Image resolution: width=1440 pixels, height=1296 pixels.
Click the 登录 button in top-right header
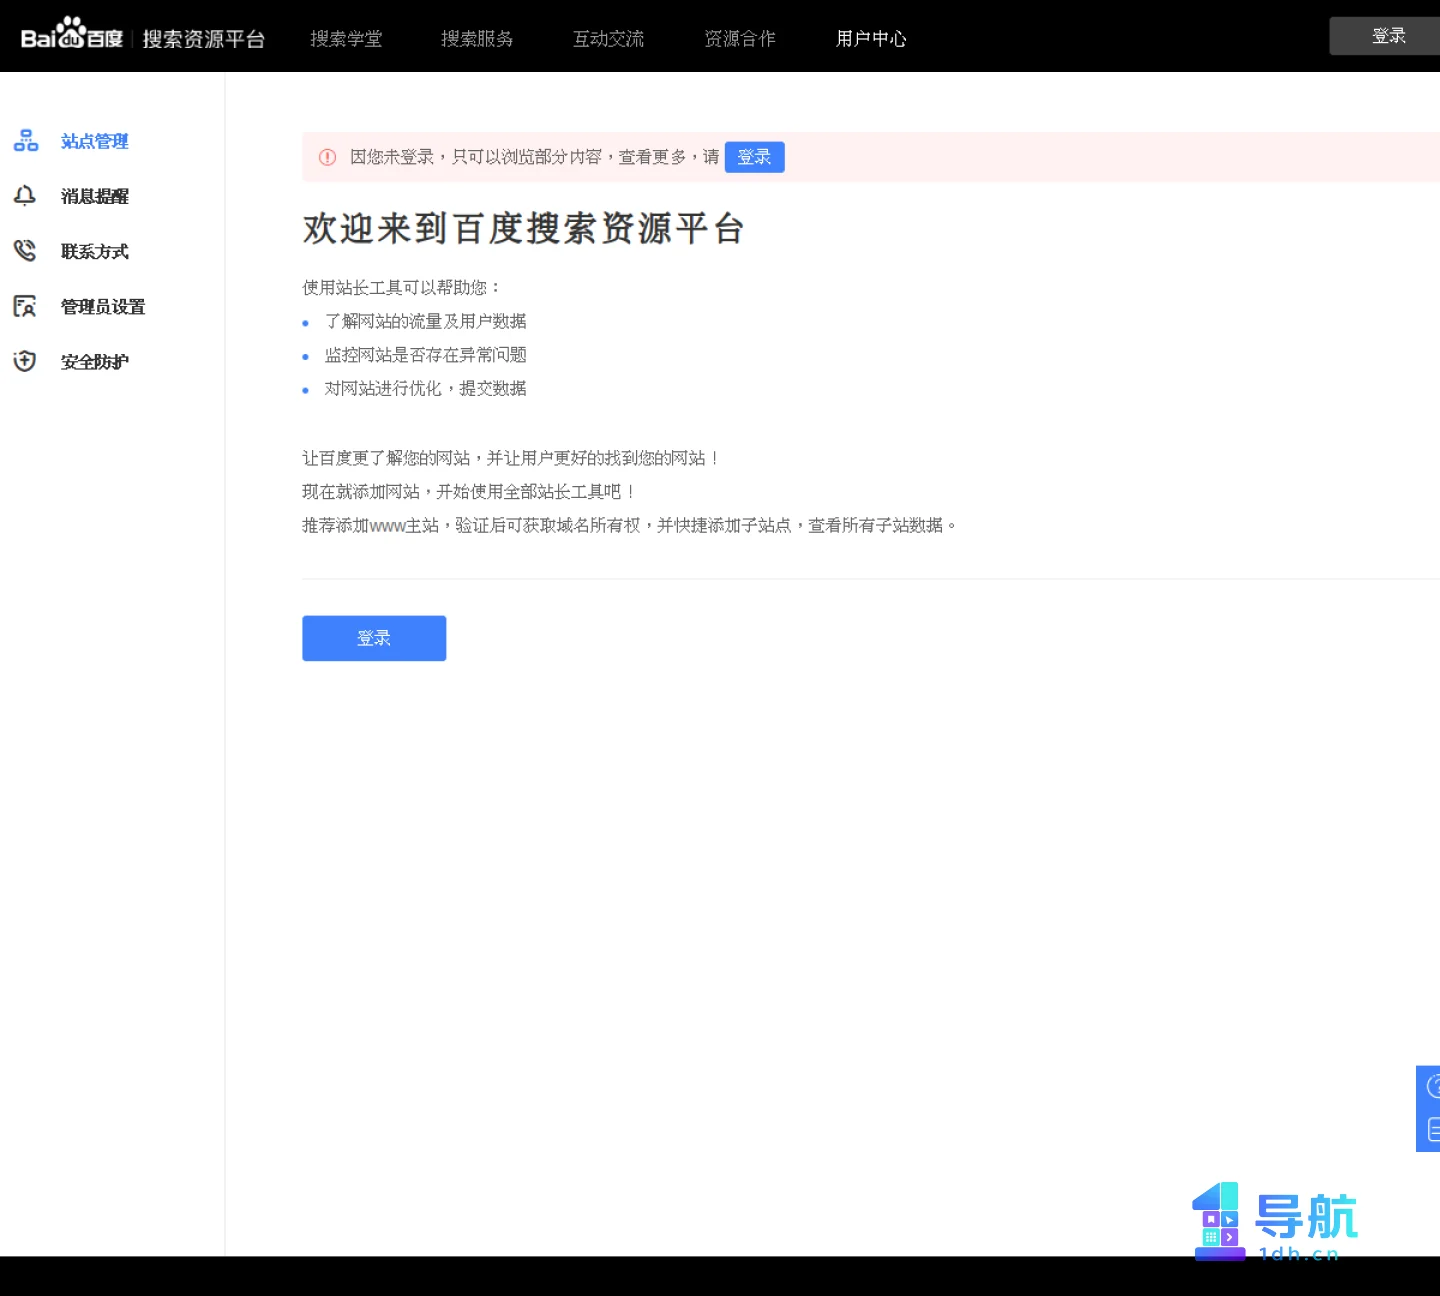pos(1385,36)
